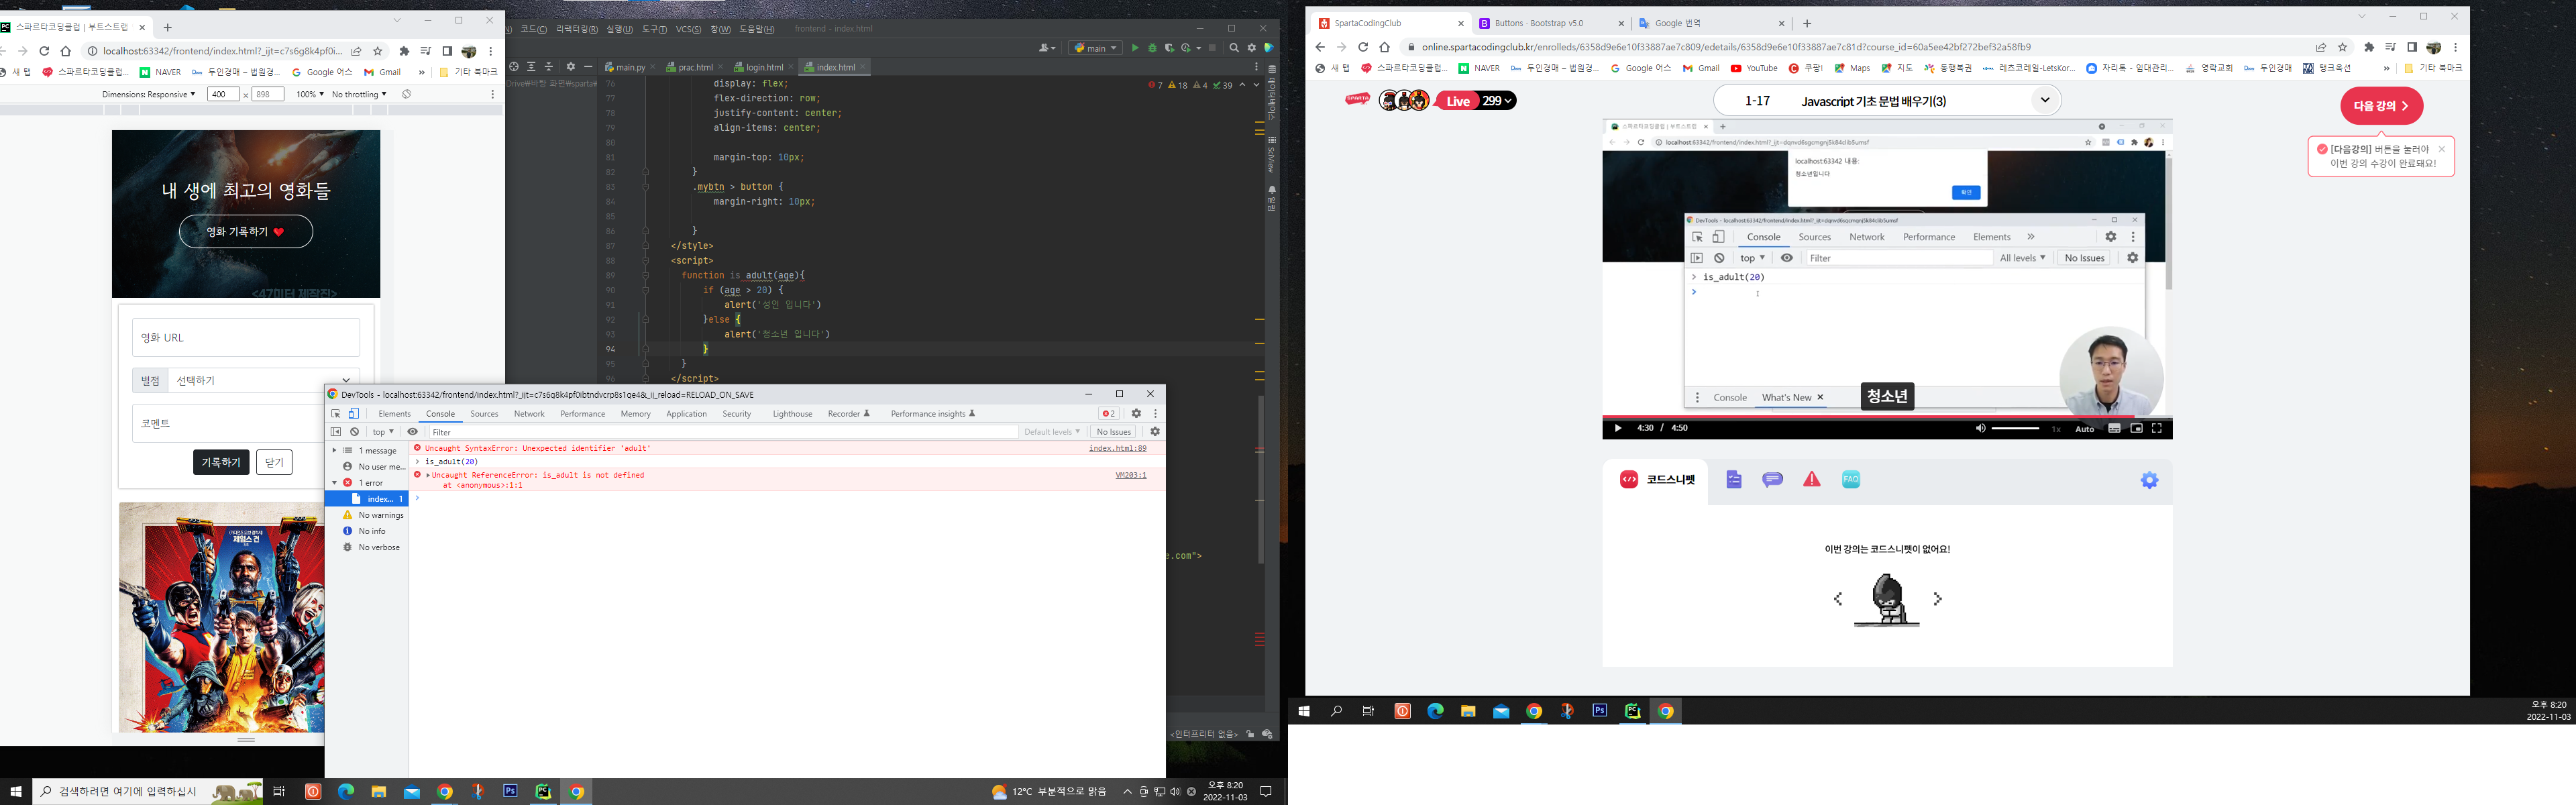Open the login.html editor tab
The image size is (2576, 805).
[765, 68]
